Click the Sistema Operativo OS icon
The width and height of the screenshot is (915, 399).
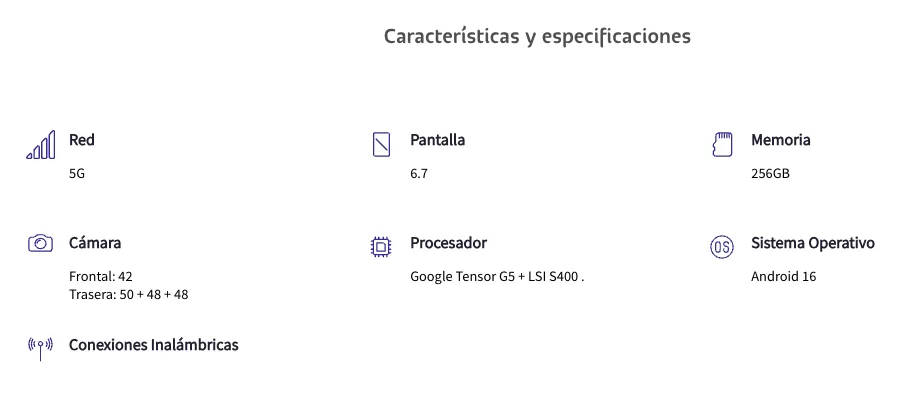pyautogui.click(x=722, y=247)
